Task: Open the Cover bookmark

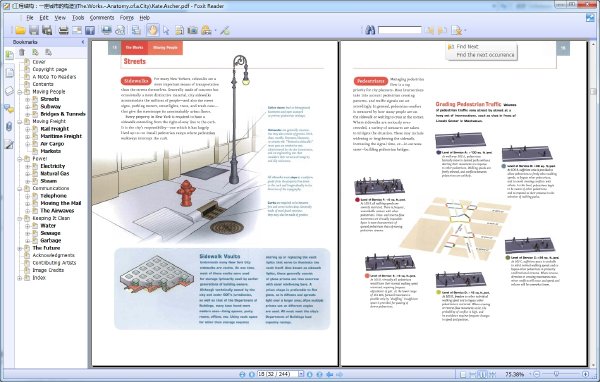Action: pos(39,62)
